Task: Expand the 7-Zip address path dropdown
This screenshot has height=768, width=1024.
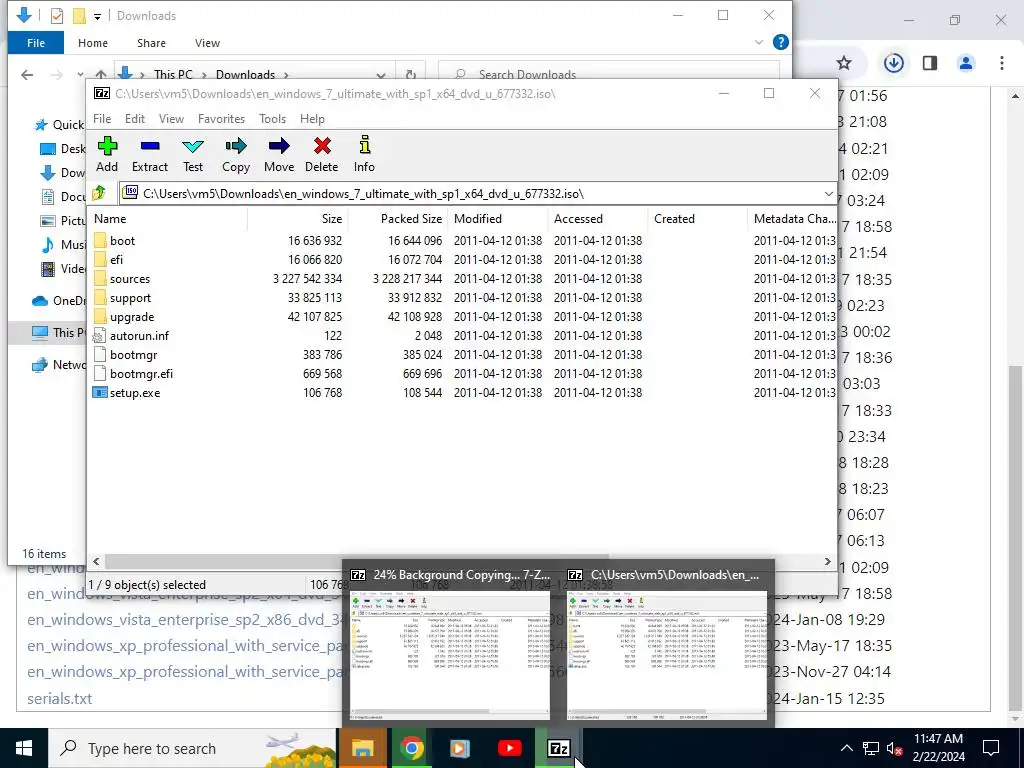Action: click(828, 193)
